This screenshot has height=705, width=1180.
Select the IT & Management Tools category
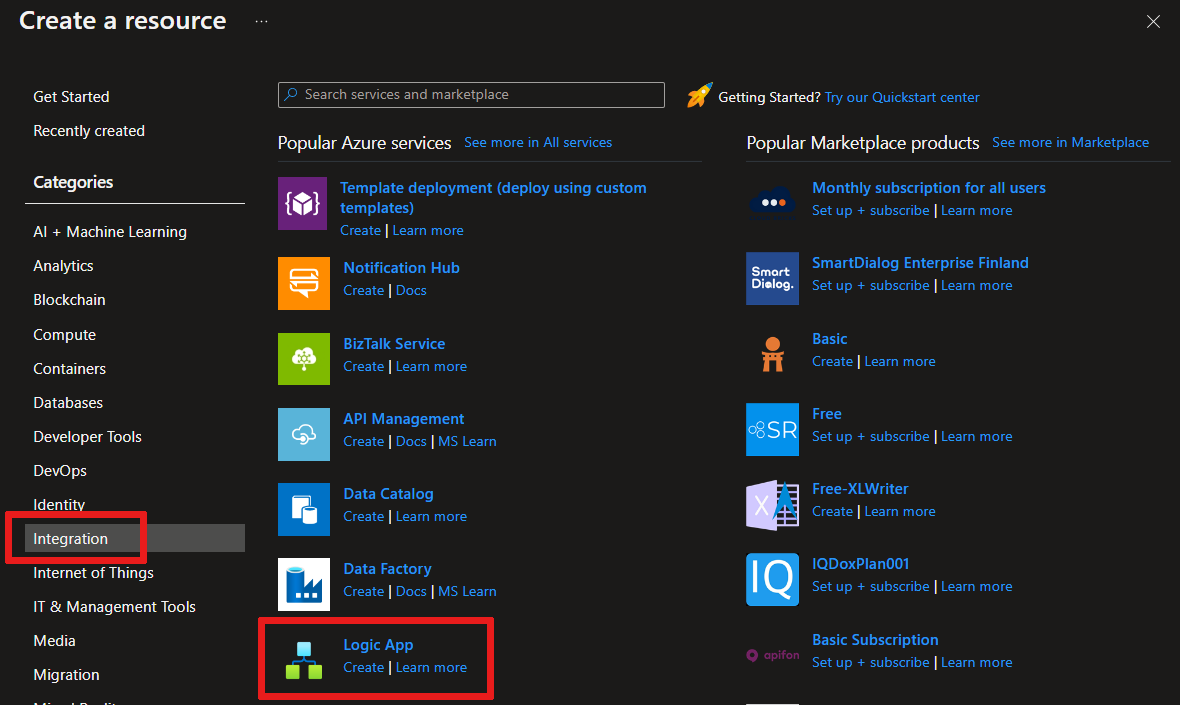click(x=114, y=606)
